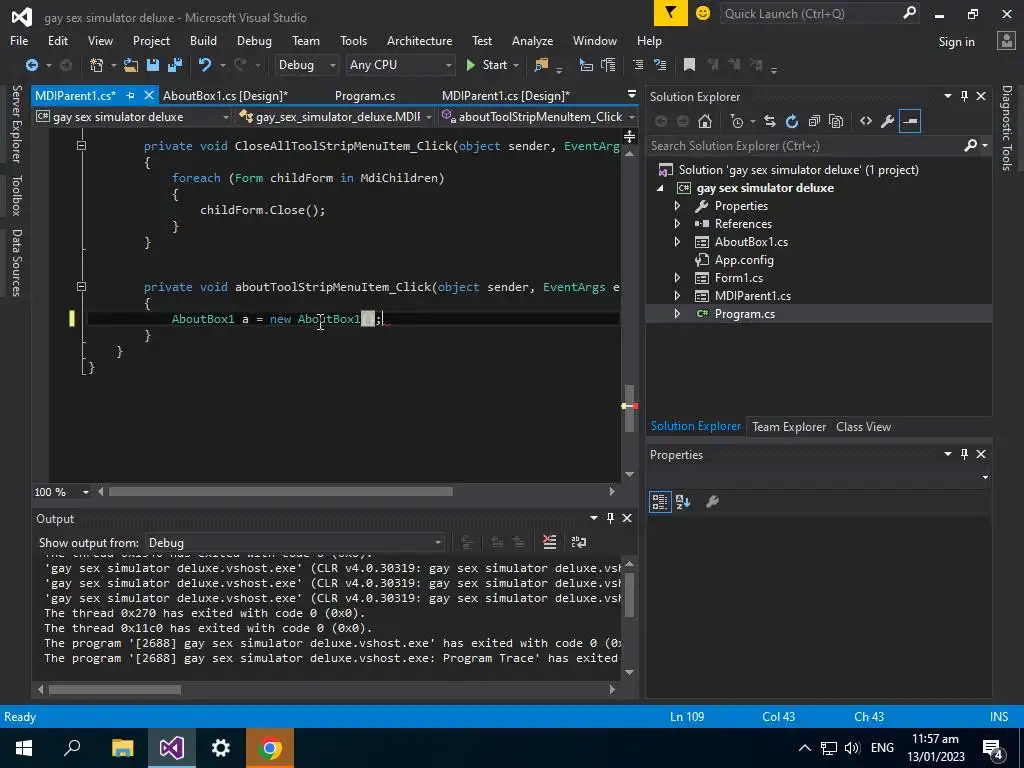Open the Debug solution configuration dropdown
Viewport: 1024px width, 768px height.
(x=307, y=65)
